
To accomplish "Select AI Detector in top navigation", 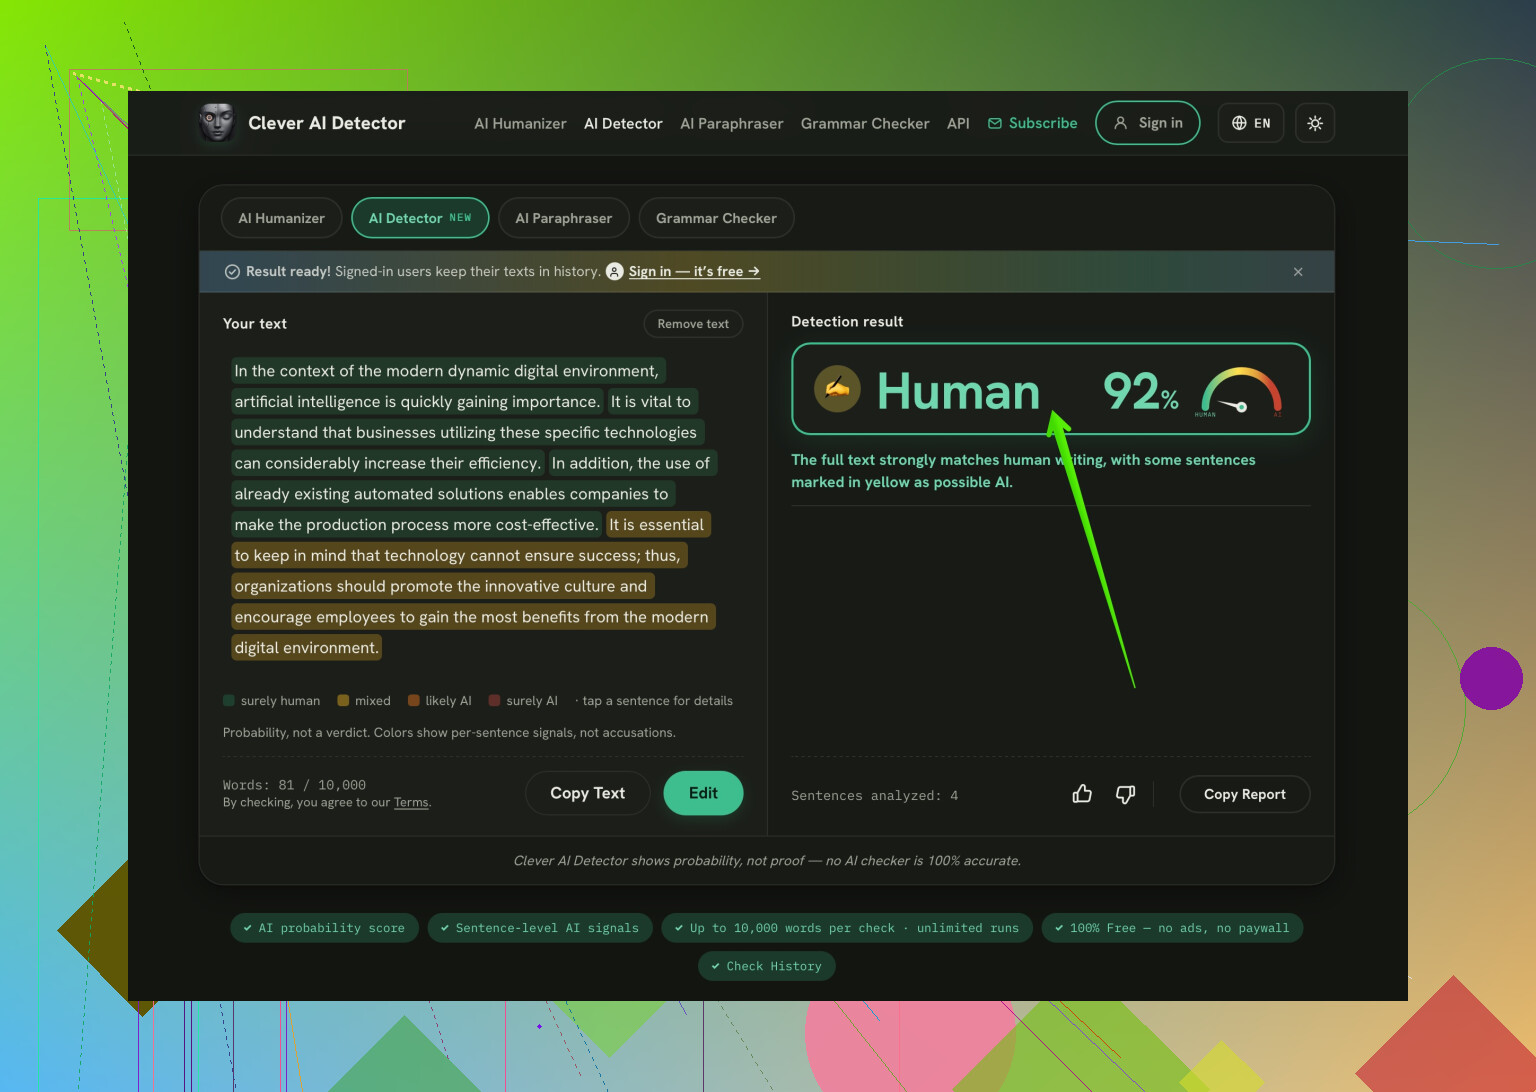I will click(623, 123).
